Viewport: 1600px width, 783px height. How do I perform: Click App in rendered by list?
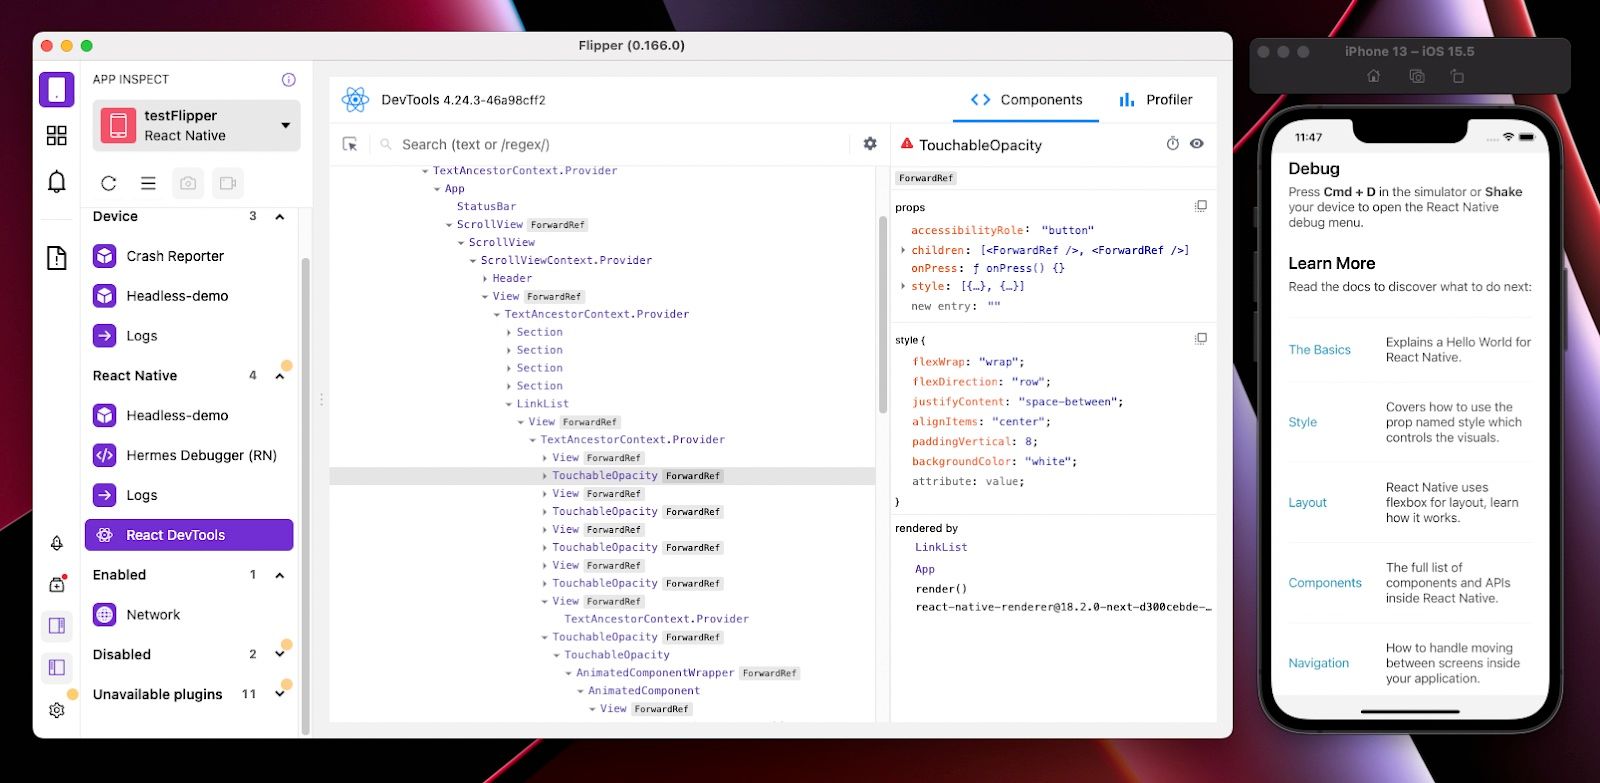point(925,570)
